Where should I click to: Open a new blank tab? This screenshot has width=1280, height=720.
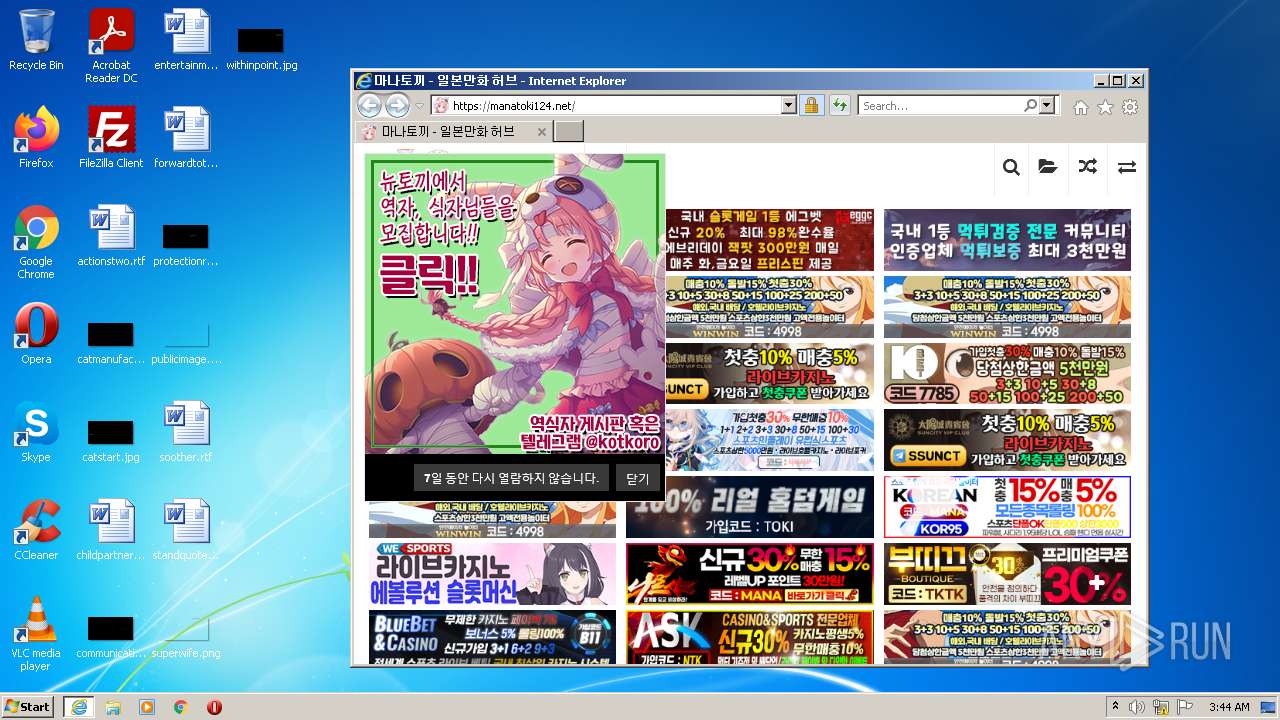[568, 131]
